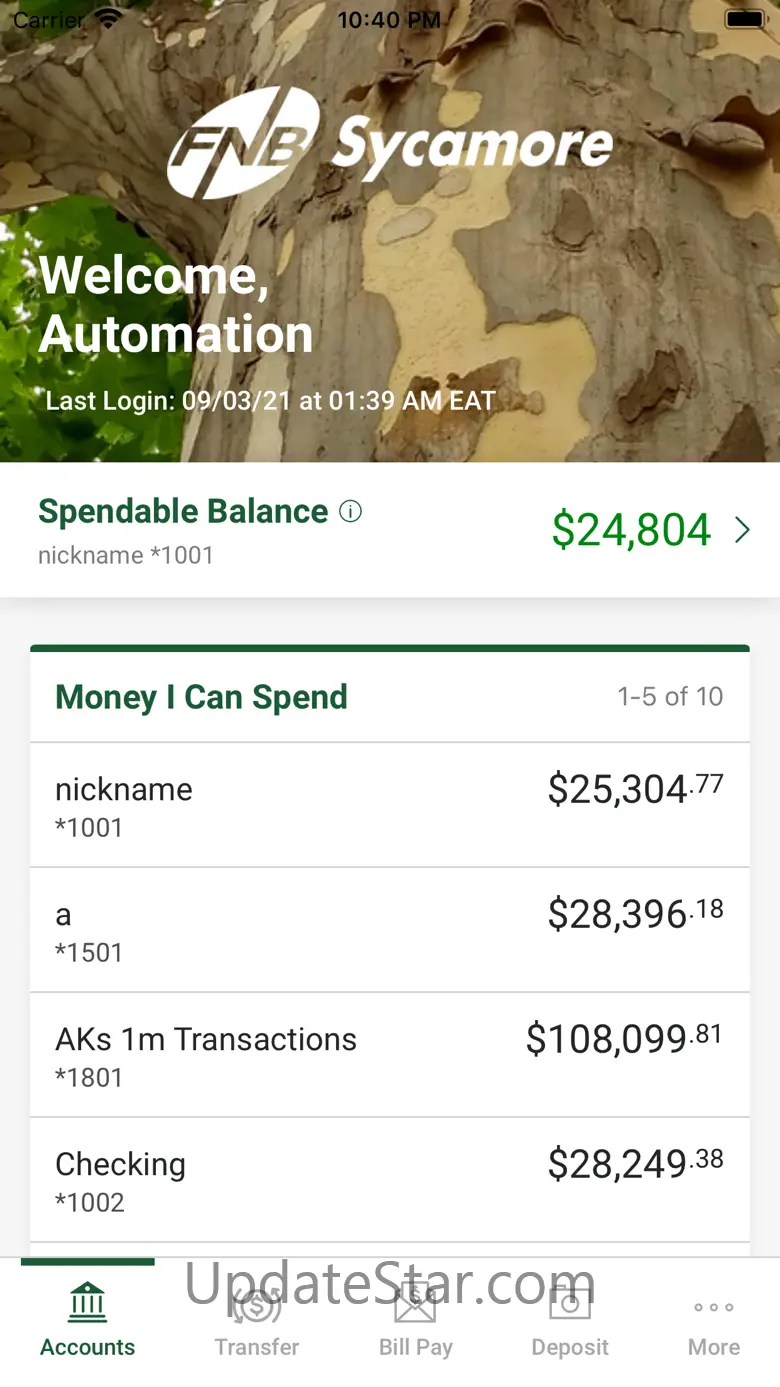Open the 1-5 of 10 accounts pager
The width and height of the screenshot is (780, 1387).
click(x=670, y=696)
